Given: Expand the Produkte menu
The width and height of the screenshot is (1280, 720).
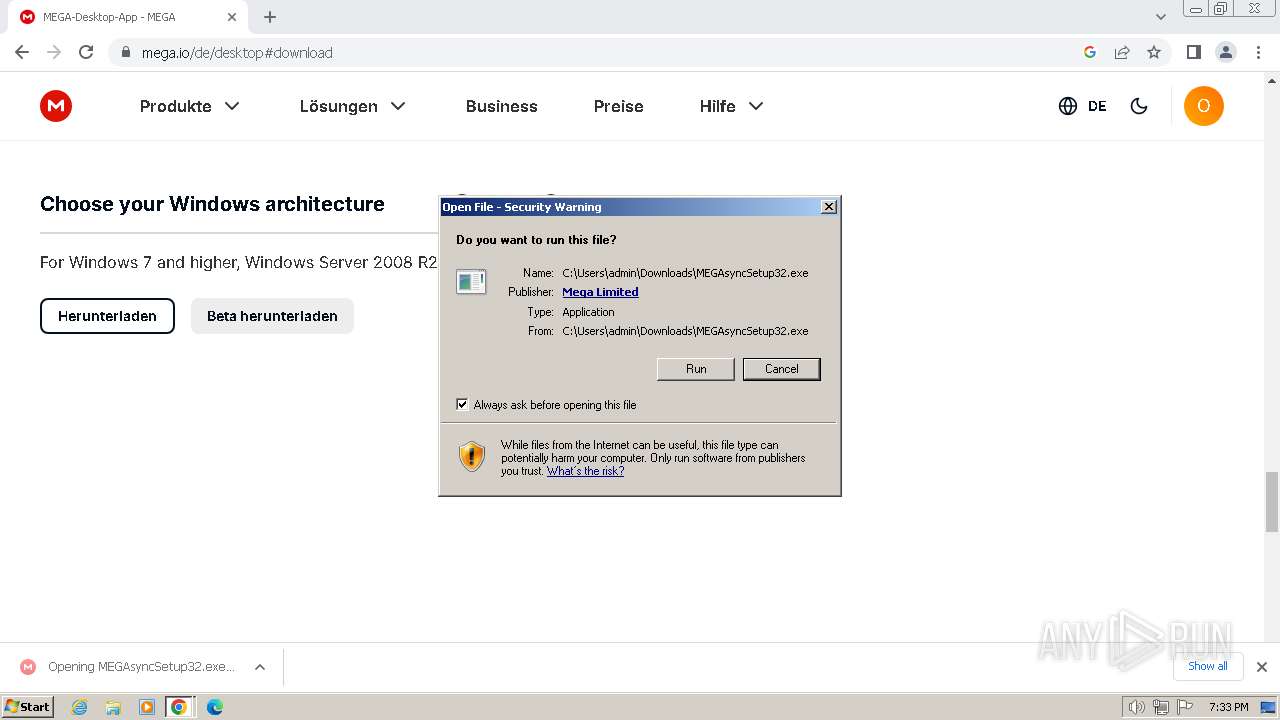Looking at the screenshot, I should point(190,106).
